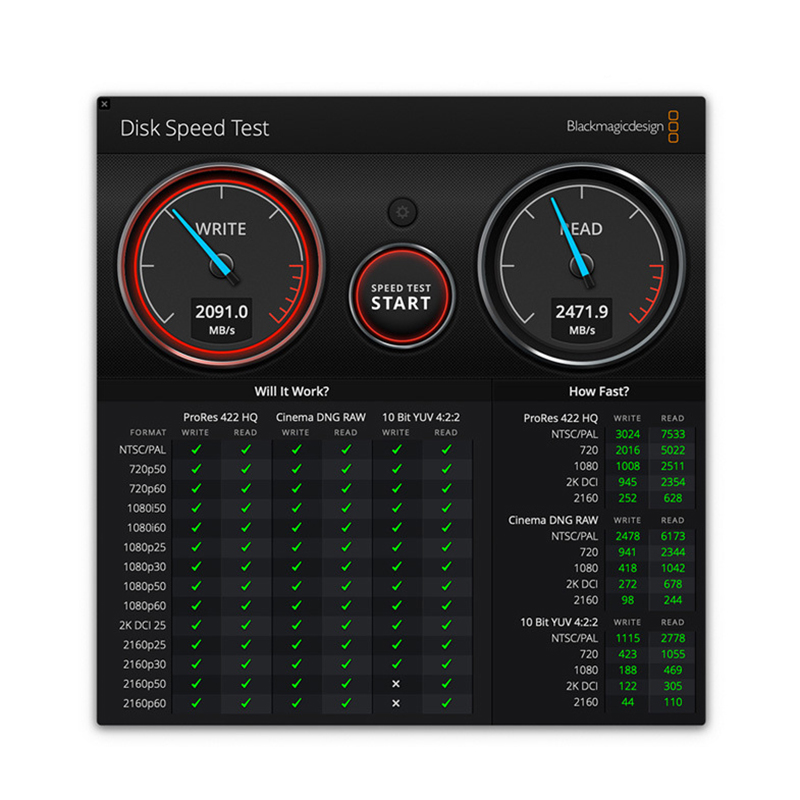800x800 pixels.
Task: Click the Will It Work? panel heading
Action: pos(292,391)
